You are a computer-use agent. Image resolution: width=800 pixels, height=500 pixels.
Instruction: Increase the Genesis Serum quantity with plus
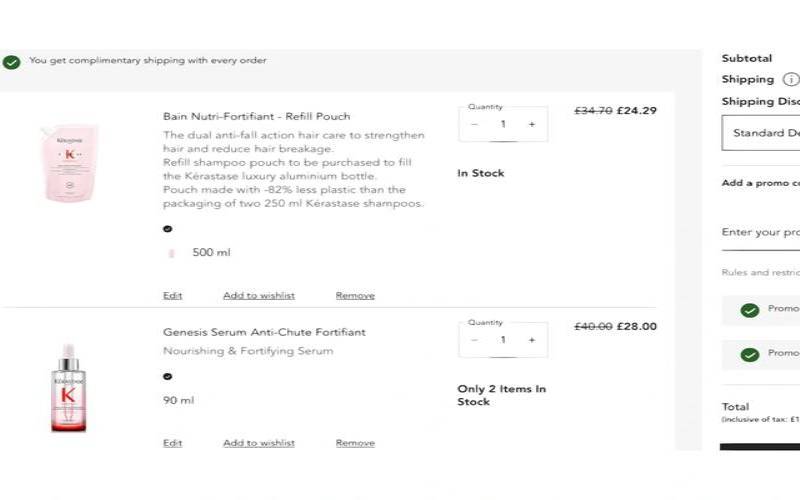pyautogui.click(x=531, y=340)
